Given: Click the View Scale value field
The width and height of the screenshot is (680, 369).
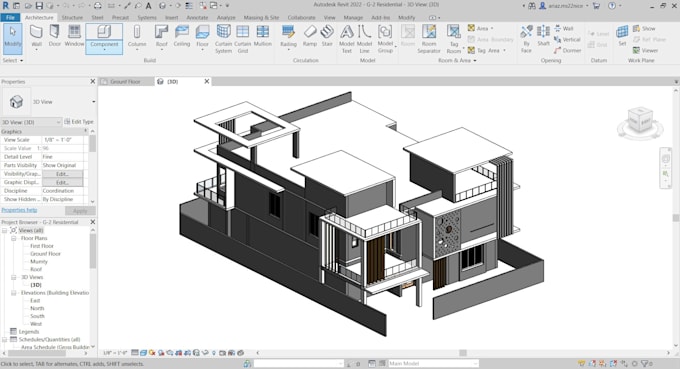Looking at the screenshot, I should [x=64, y=140].
